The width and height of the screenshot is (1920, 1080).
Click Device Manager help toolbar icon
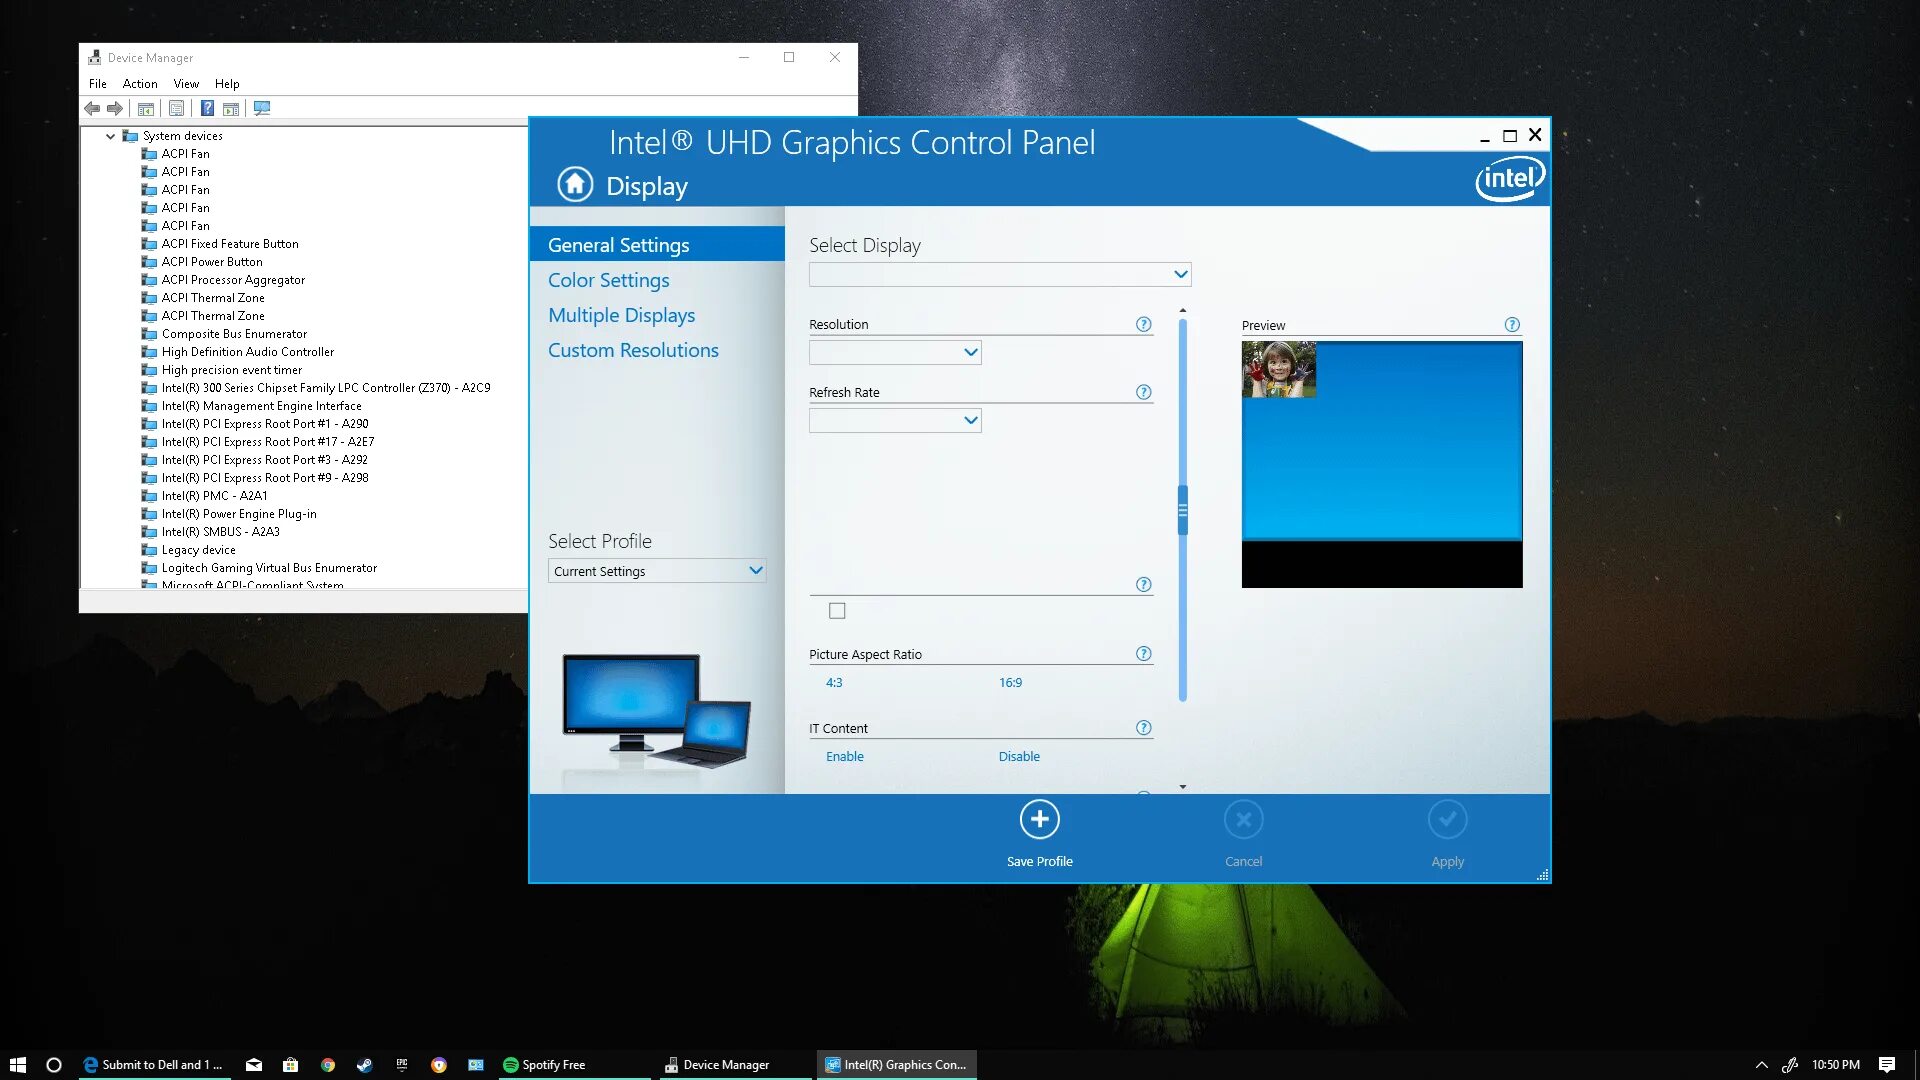pyautogui.click(x=207, y=108)
